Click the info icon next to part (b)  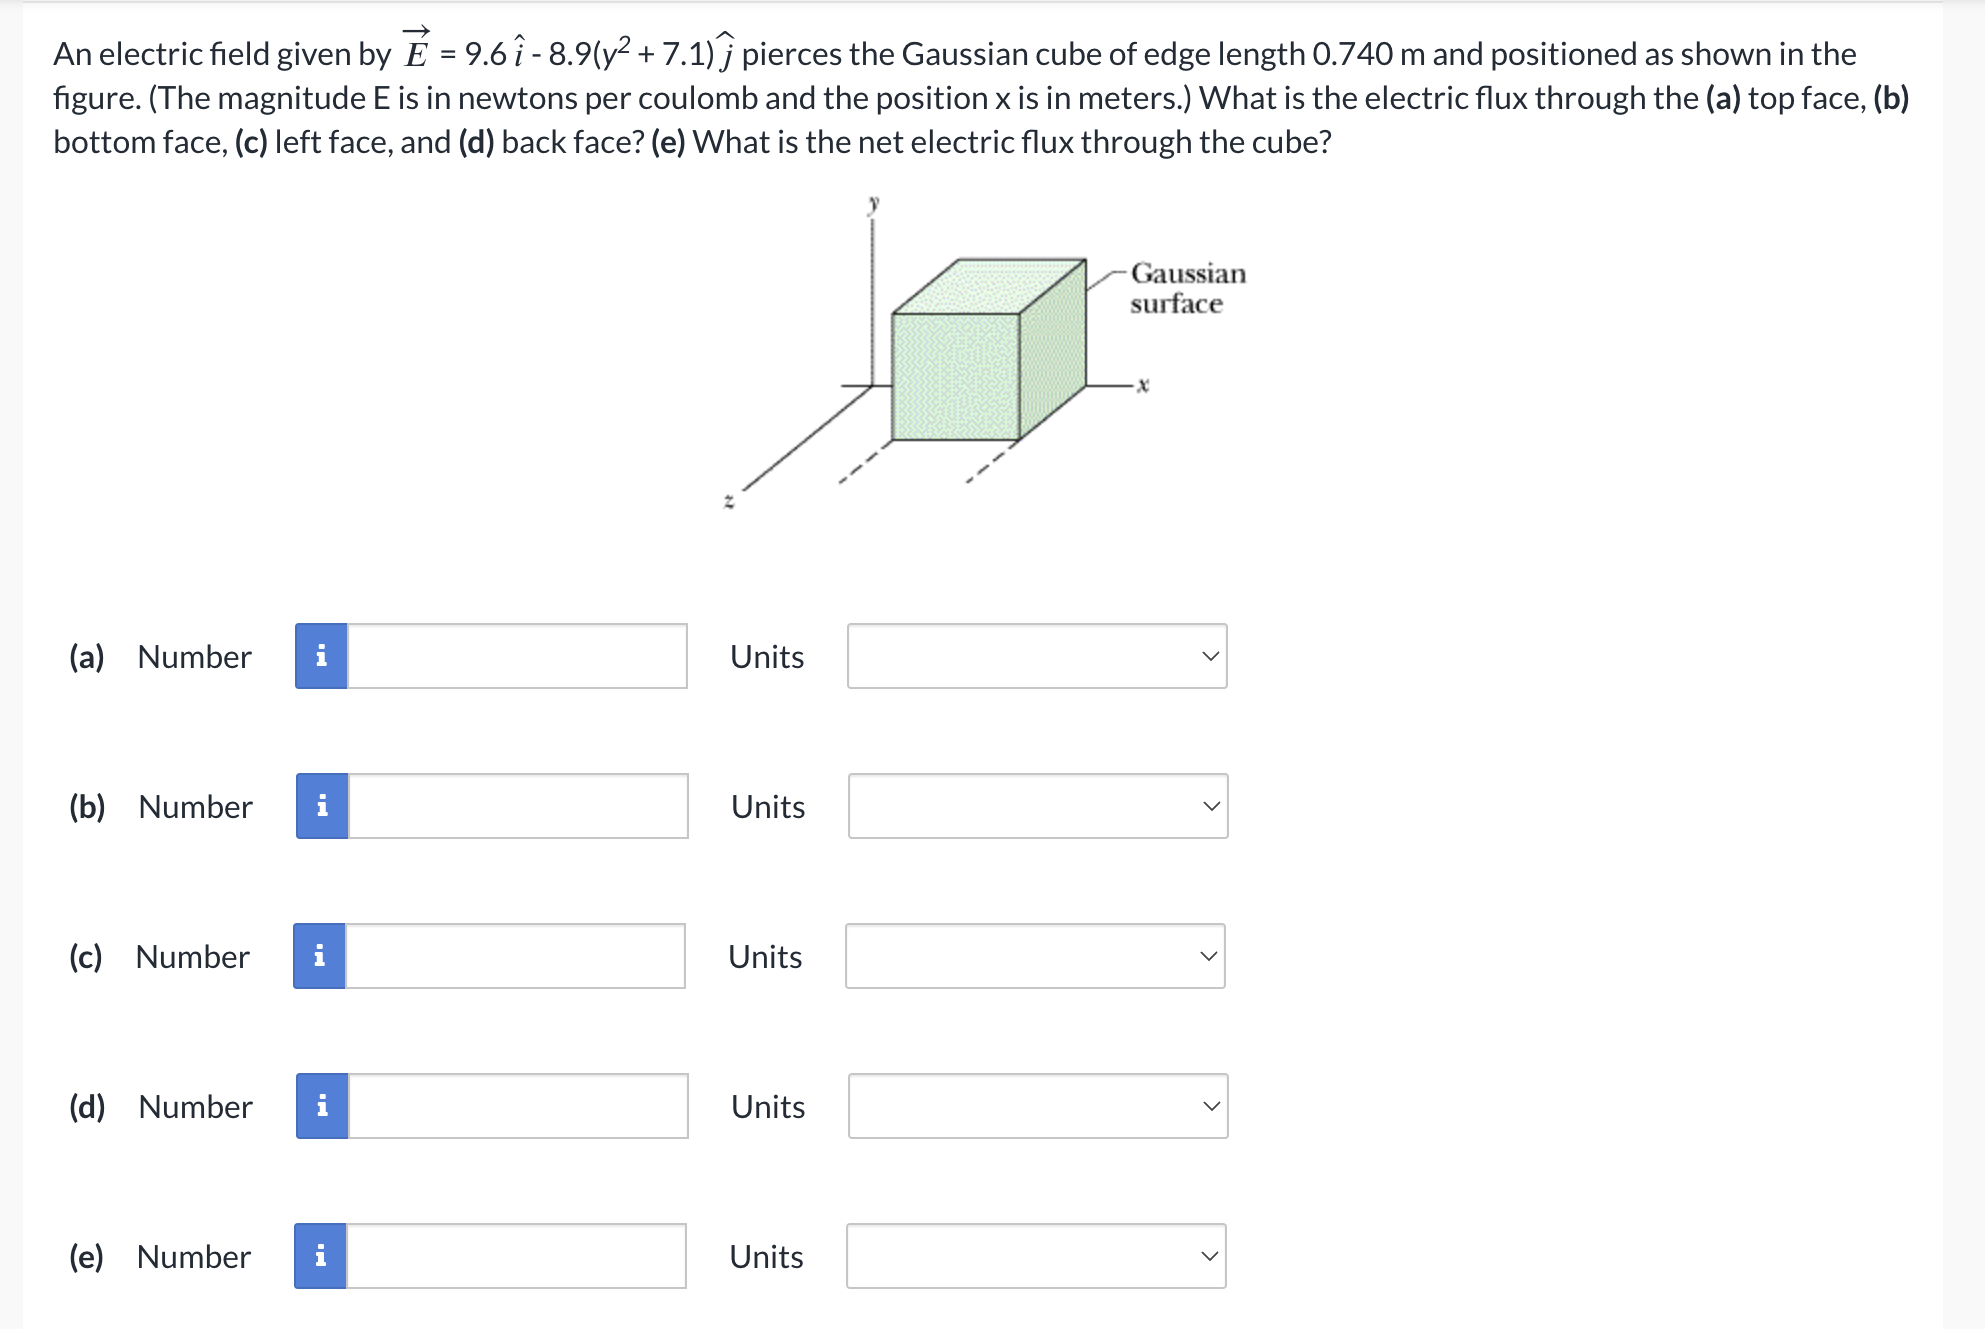click(320, 806)
